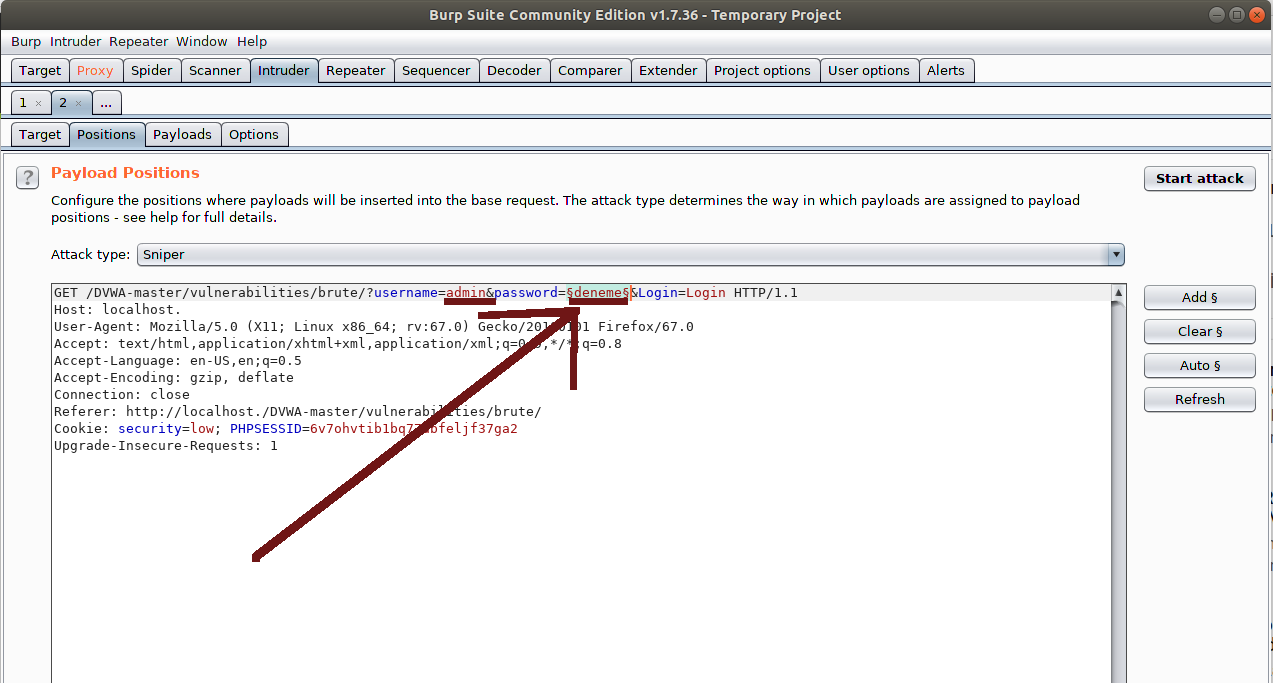Screen dimensions: 1273x683
Task: Close attack tab 1 with its x
Action: (x=38, y=103)
